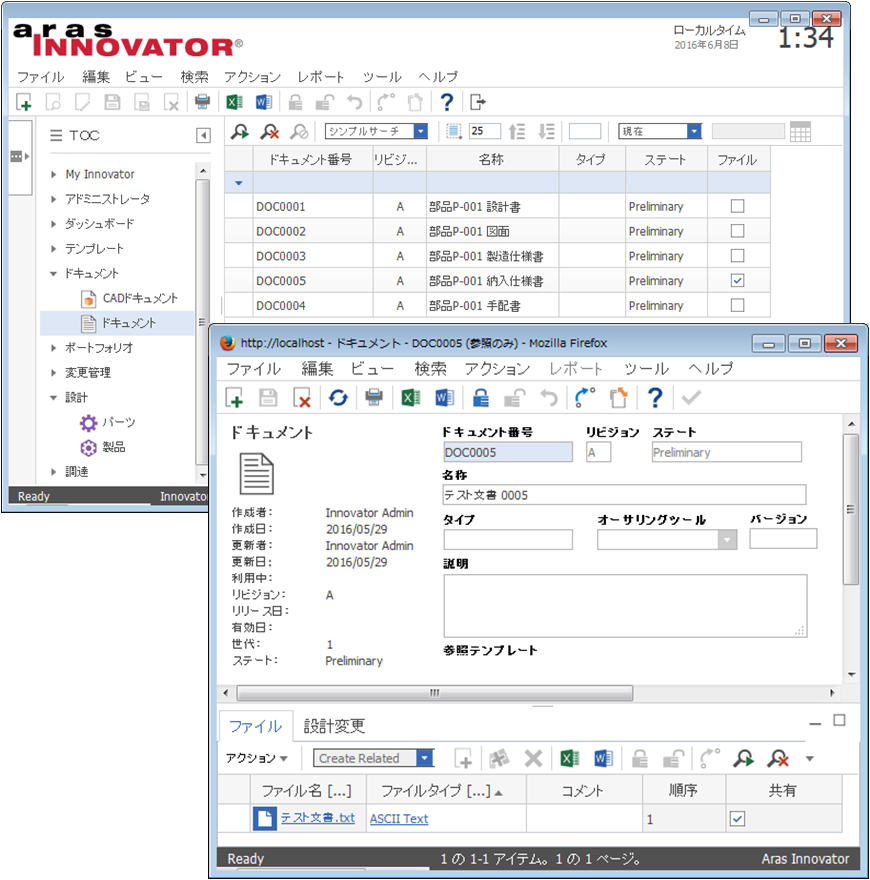Export to Excel from the main Aras toolbar
870x880 pixels.
(234, 102)
